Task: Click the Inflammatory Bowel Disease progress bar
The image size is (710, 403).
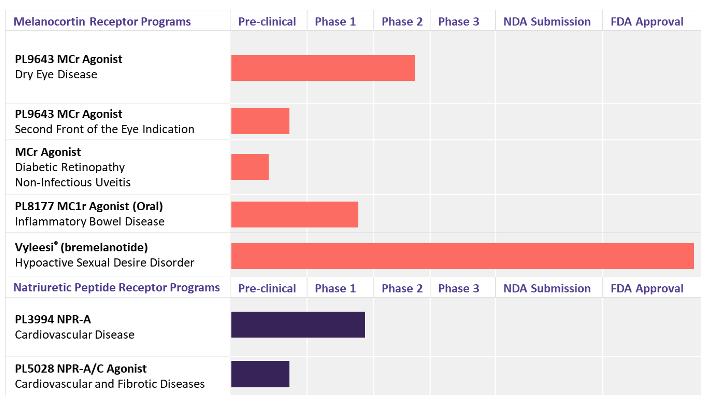Action: 294,214
